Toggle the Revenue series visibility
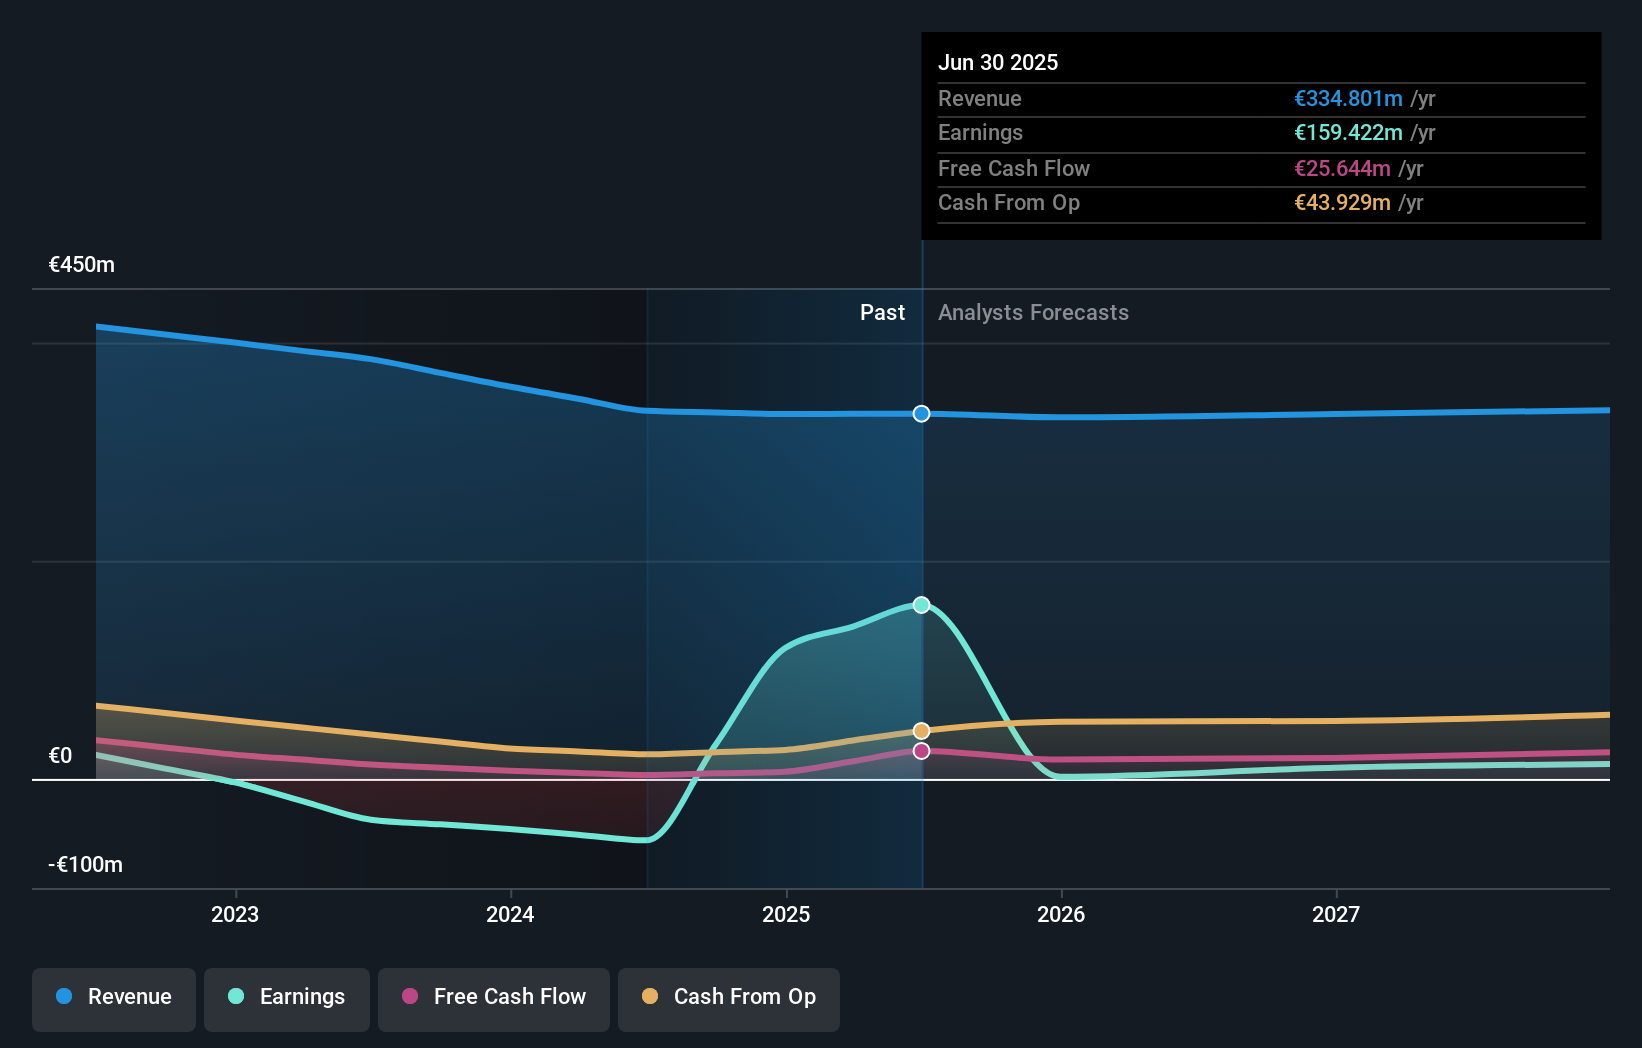This screenshot has width=1642, height=1048. [x=113, y=997]
